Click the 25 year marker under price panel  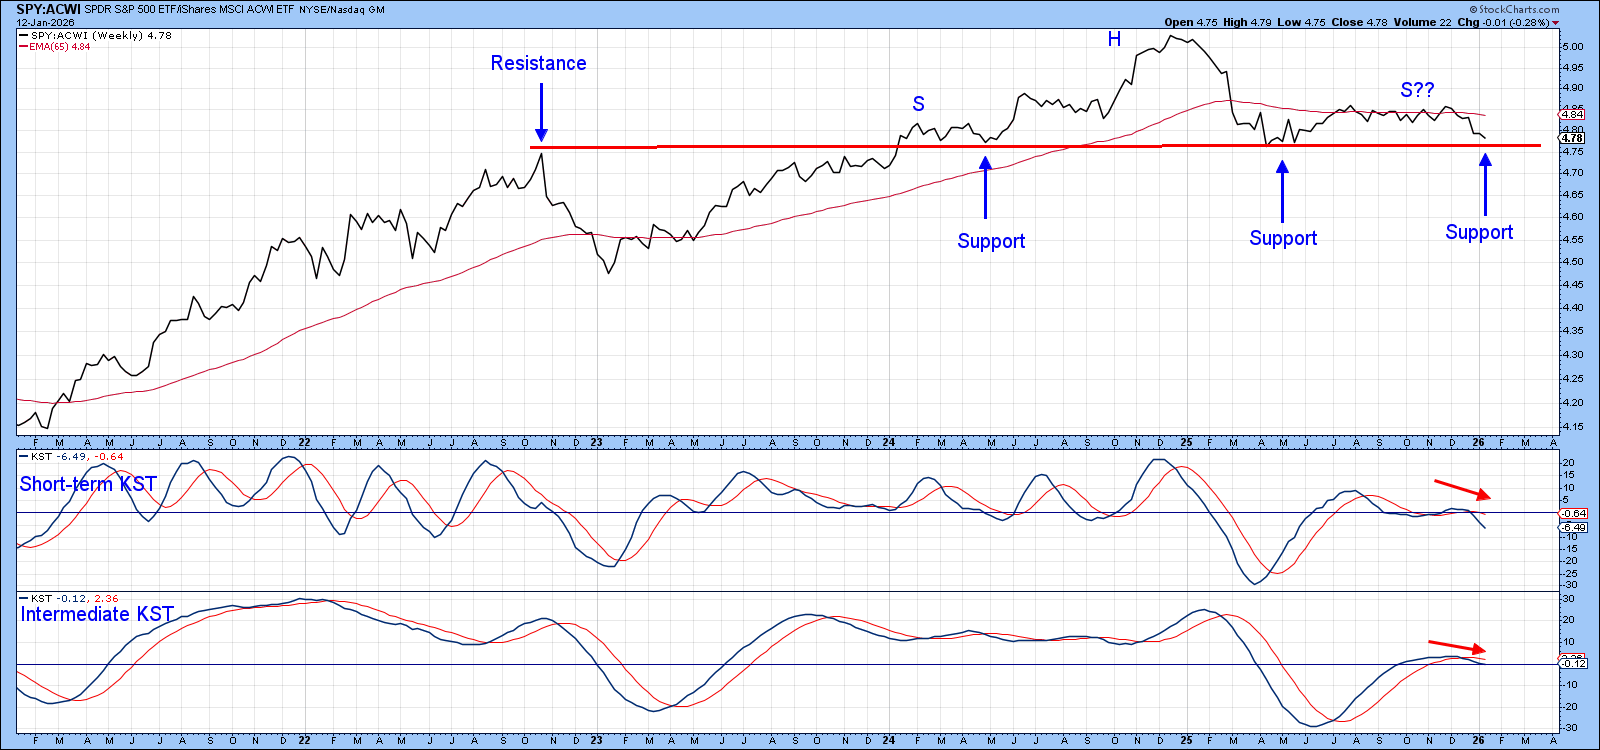(1186, 442)
